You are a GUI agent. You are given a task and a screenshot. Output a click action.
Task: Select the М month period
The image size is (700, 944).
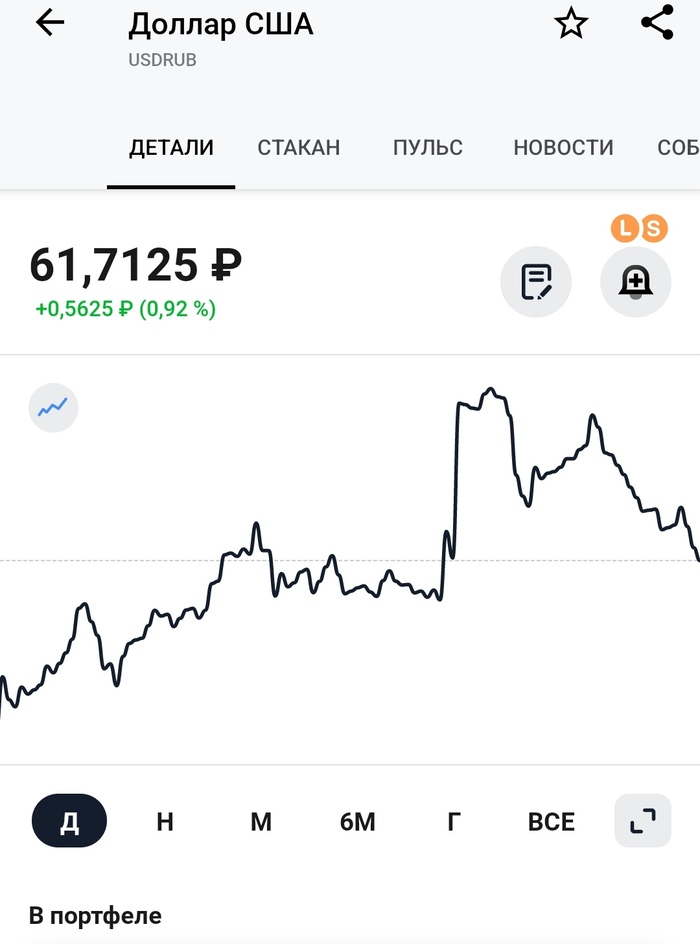(261, 821)
